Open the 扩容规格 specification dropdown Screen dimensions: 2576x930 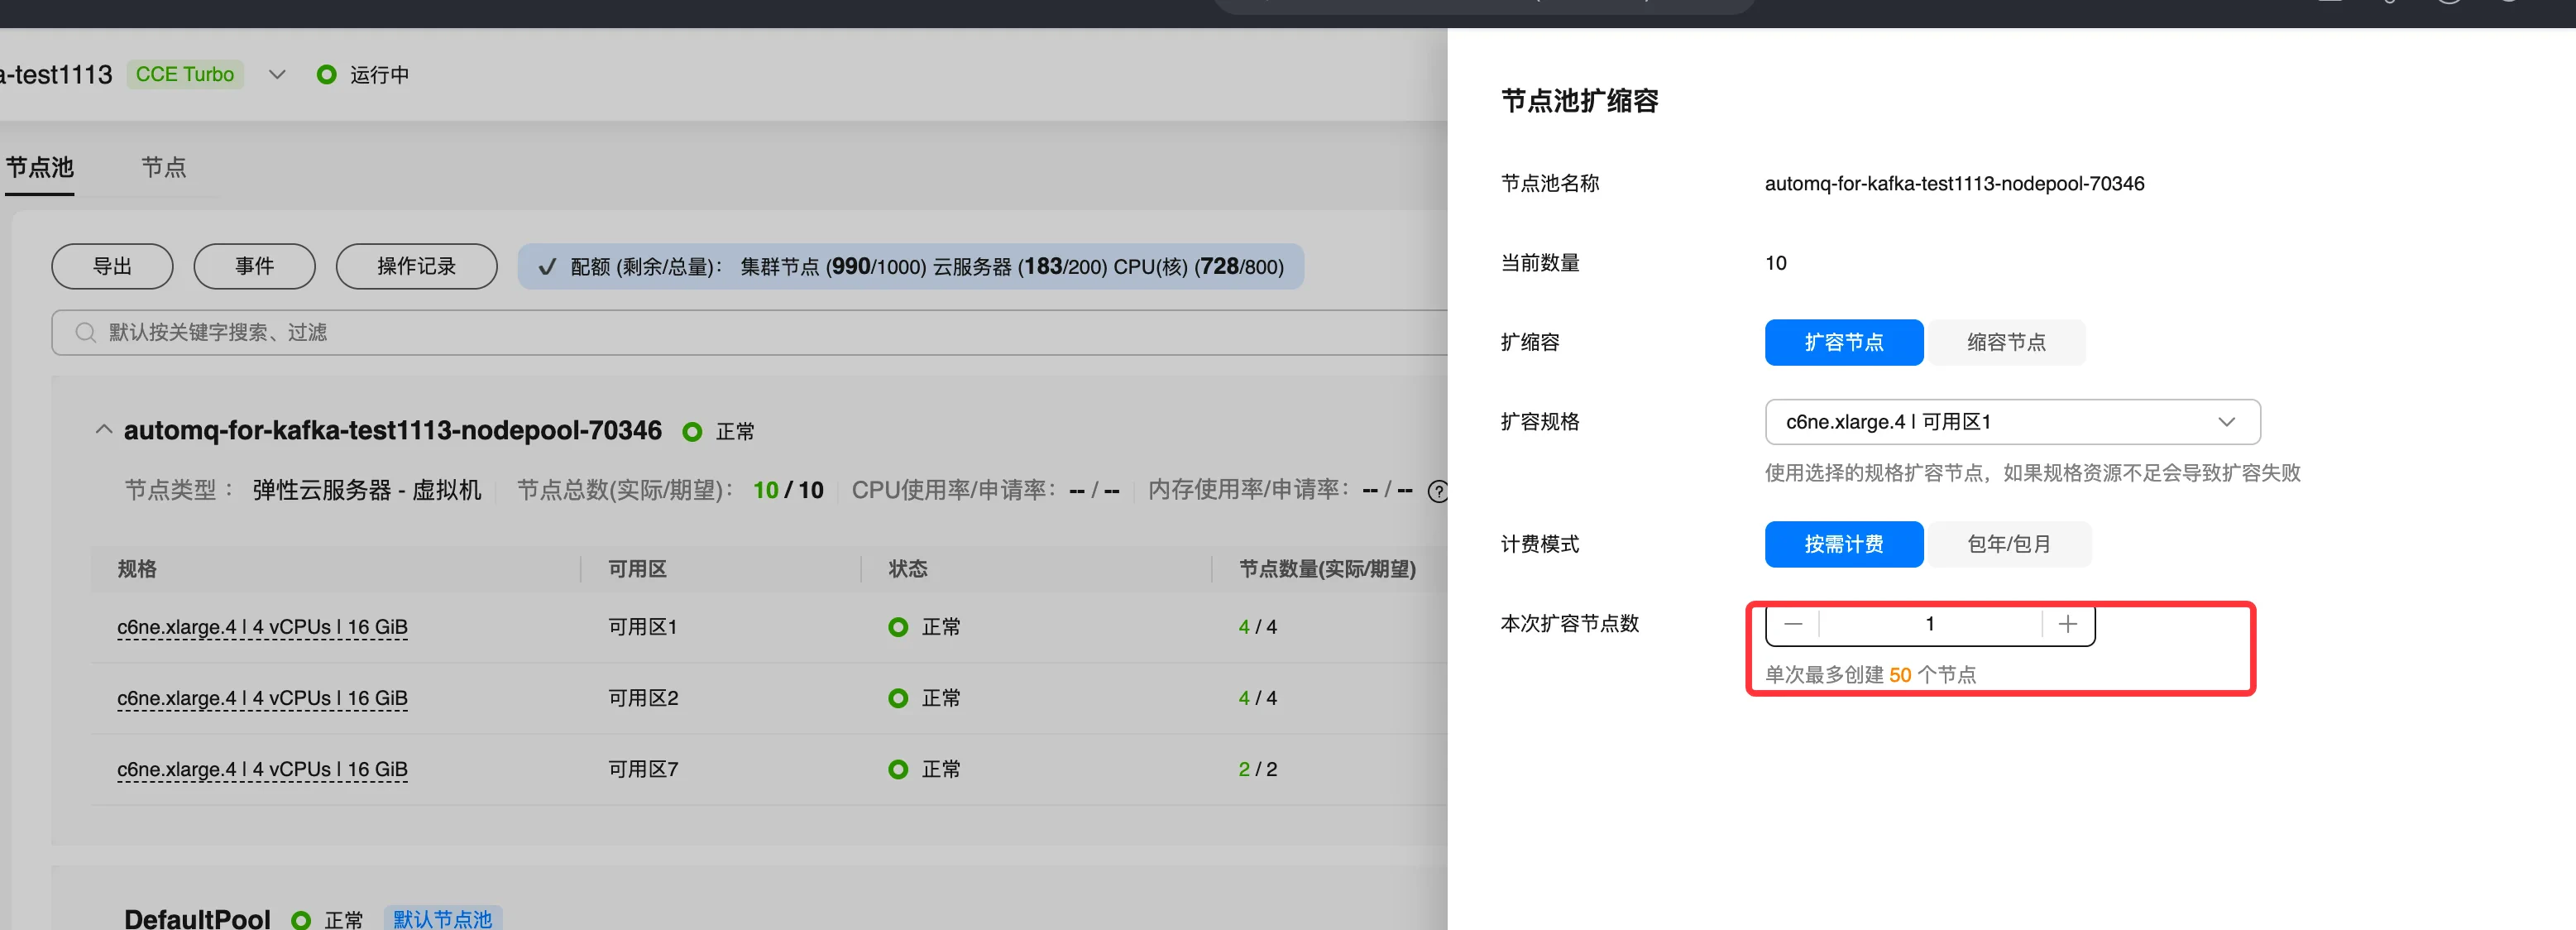tap(2011, 422)
